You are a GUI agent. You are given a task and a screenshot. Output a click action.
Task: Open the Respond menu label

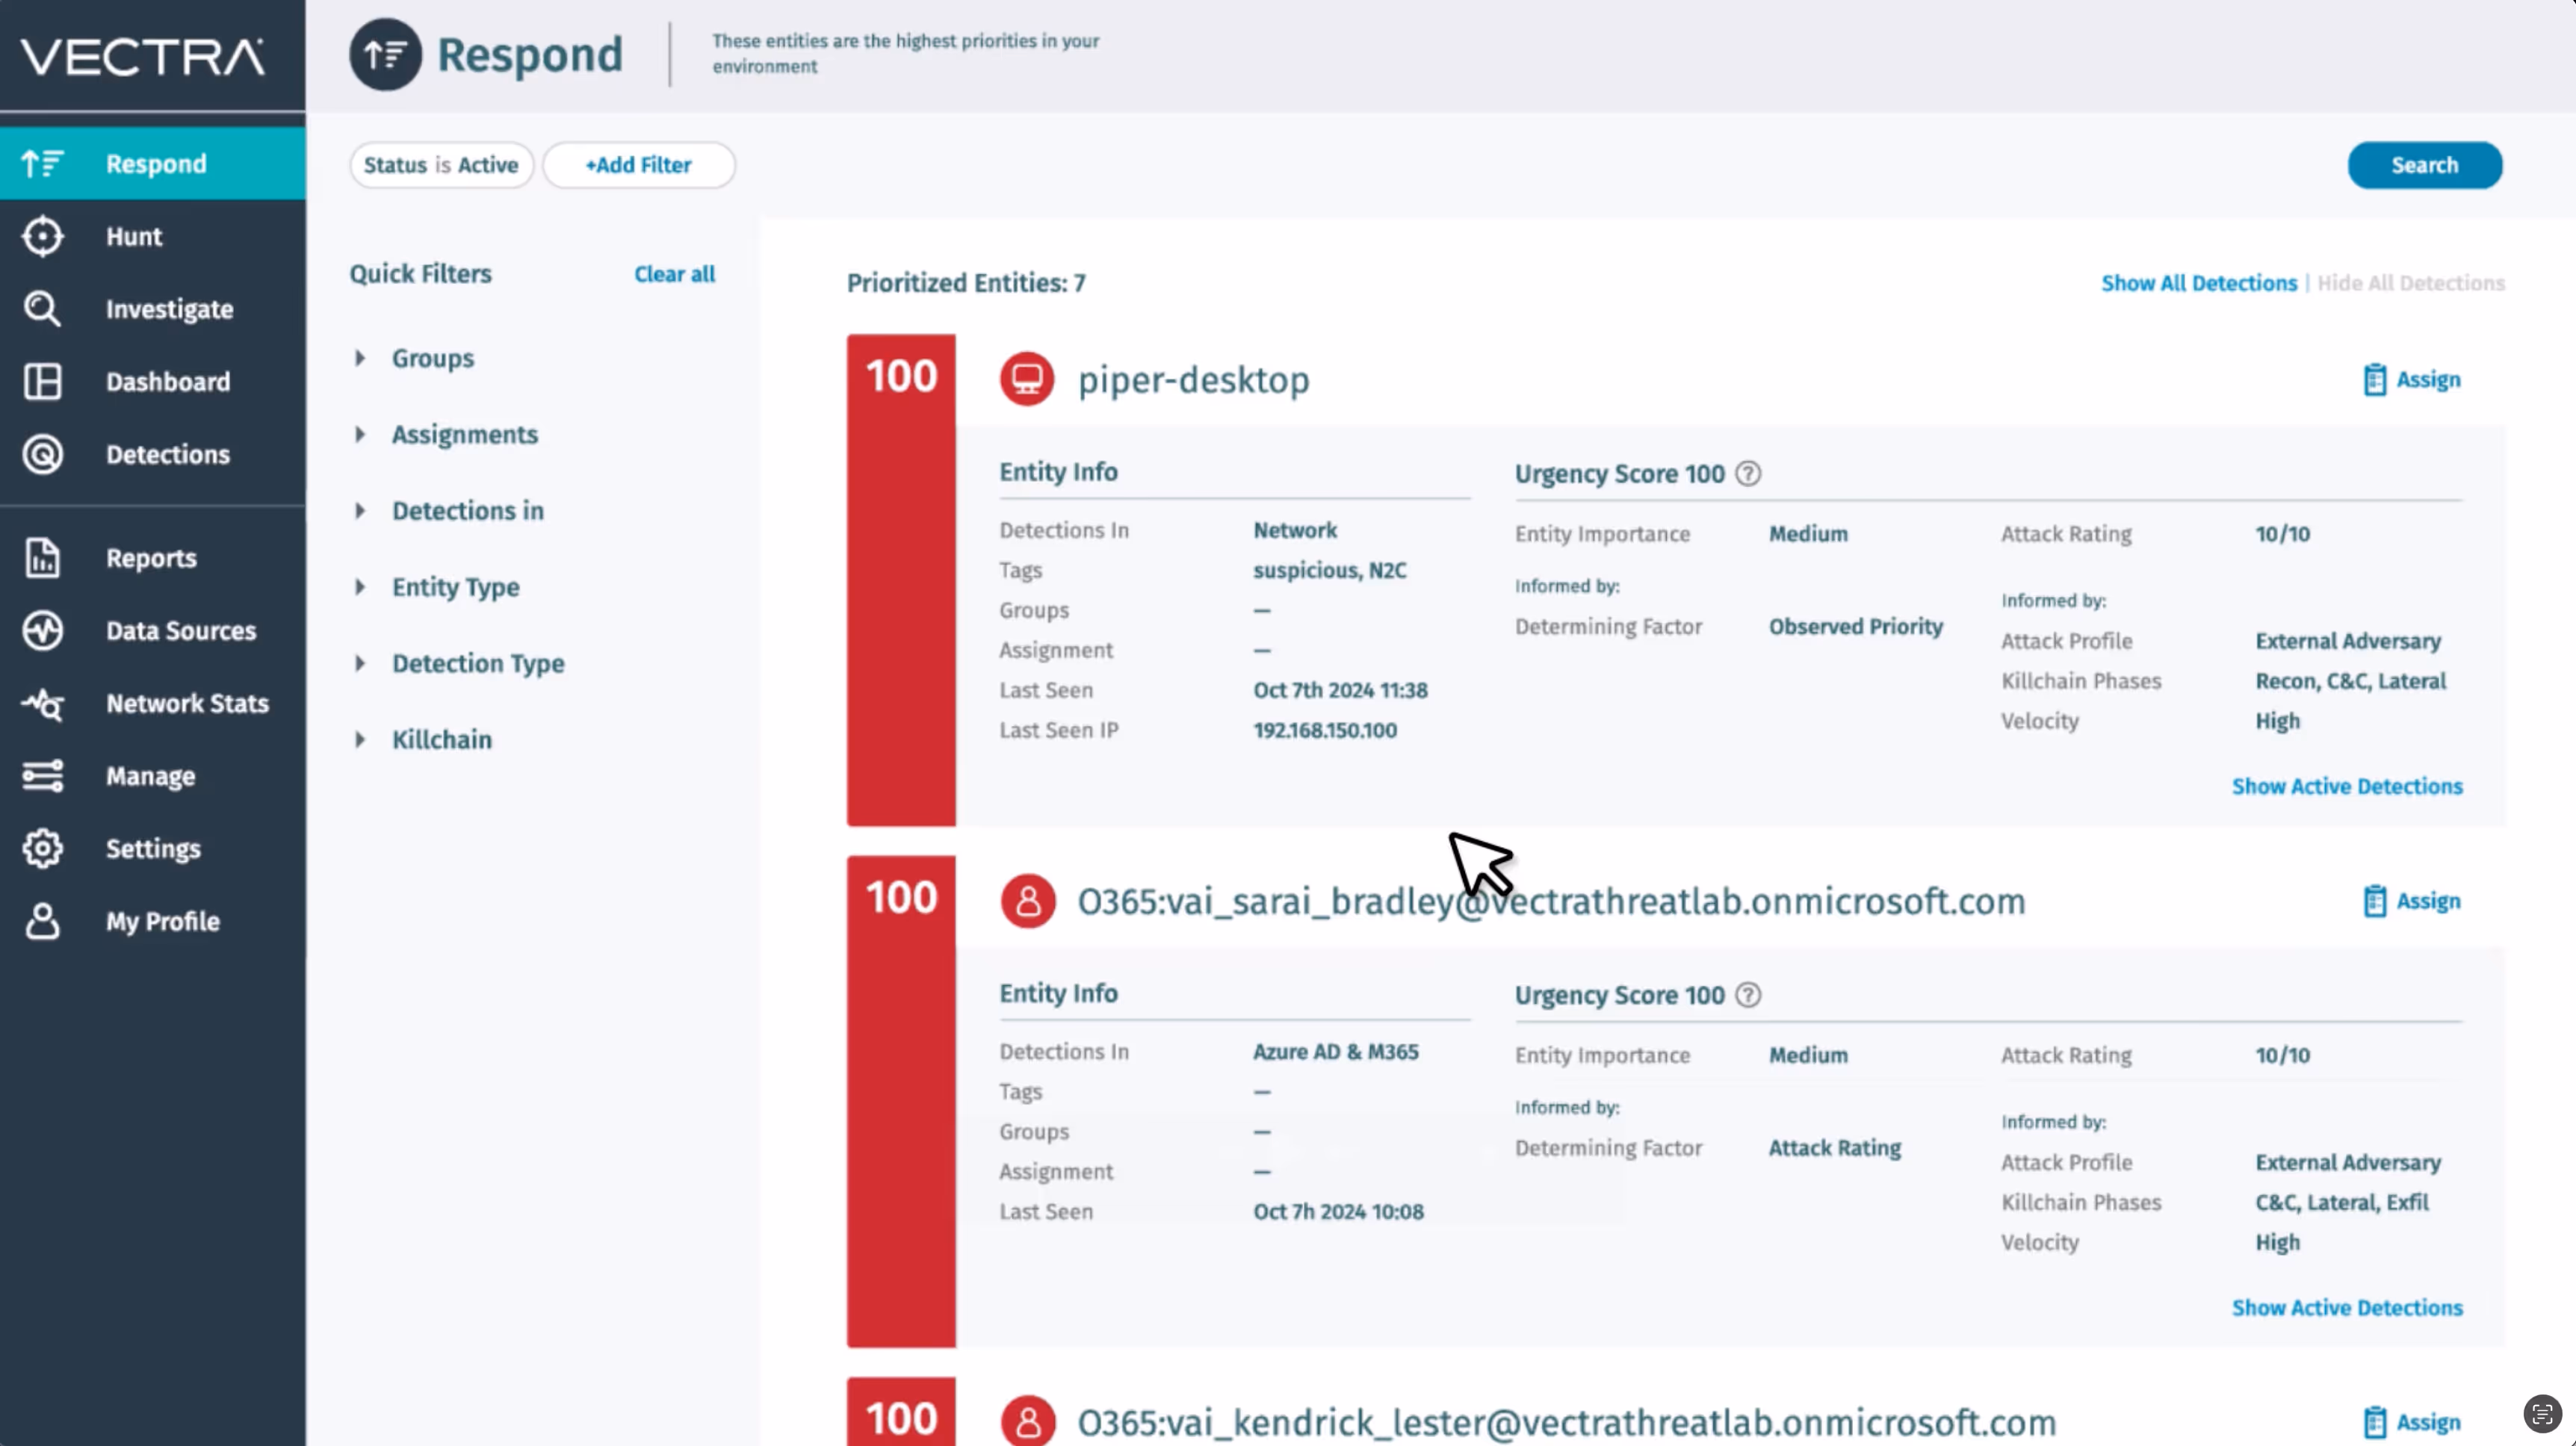click(156, 164)
